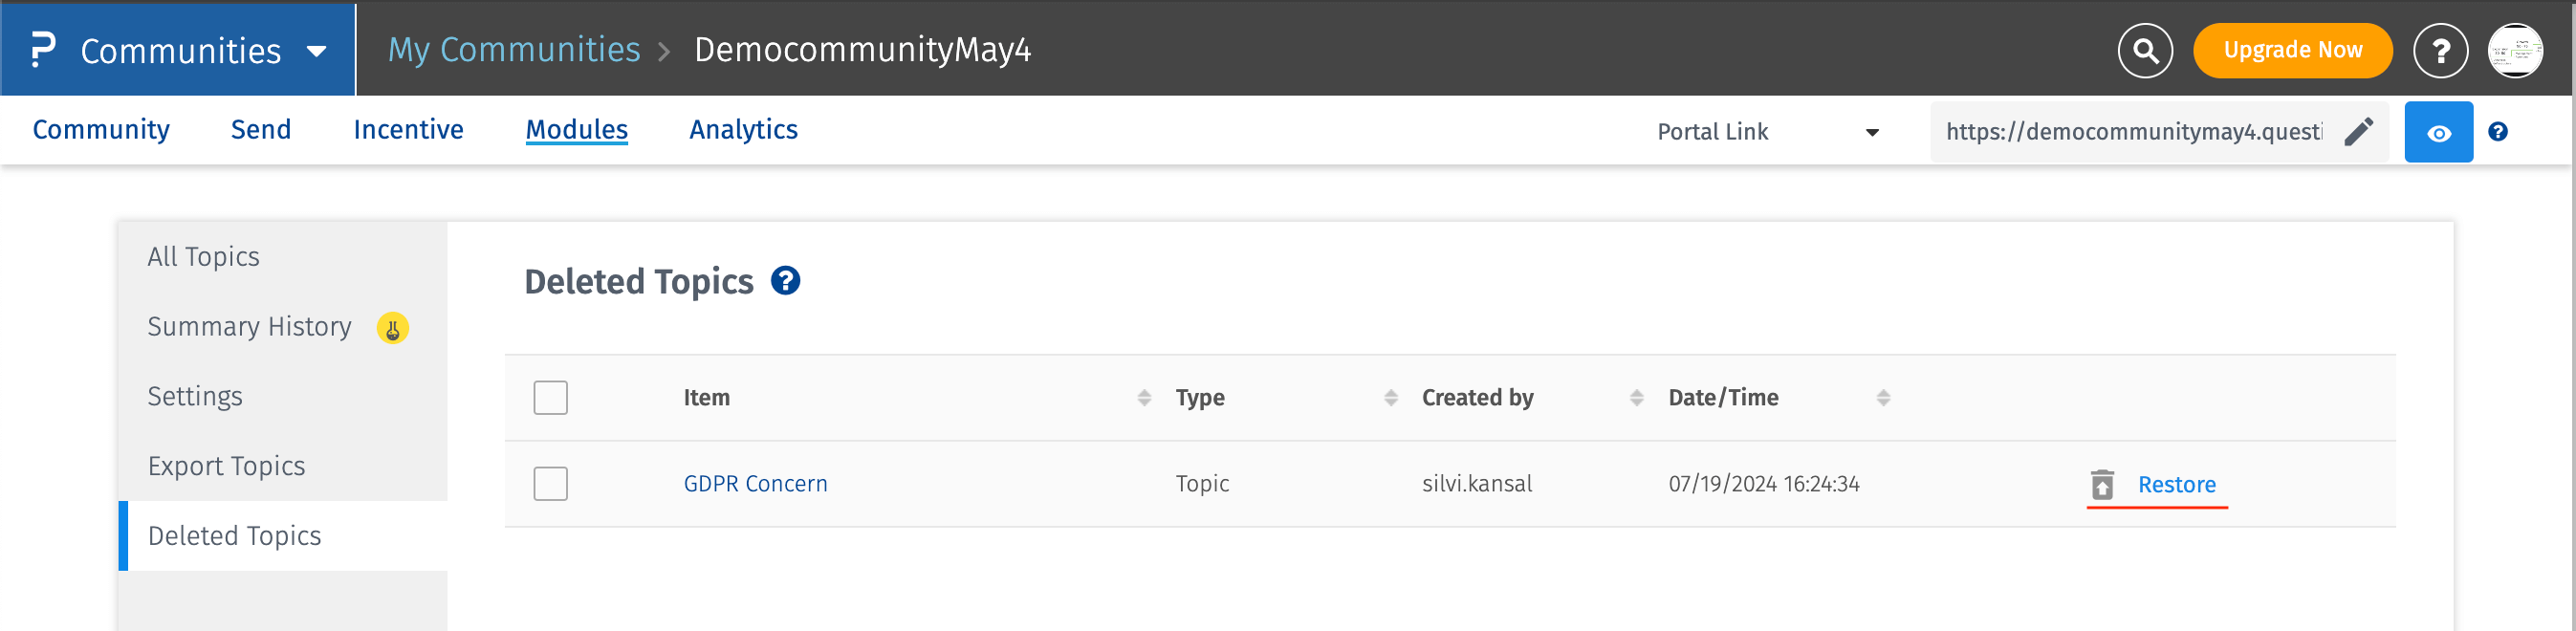Open the GDPR Concern topic link
This screenshot has width=2576, height=631.
coord(755,484)
